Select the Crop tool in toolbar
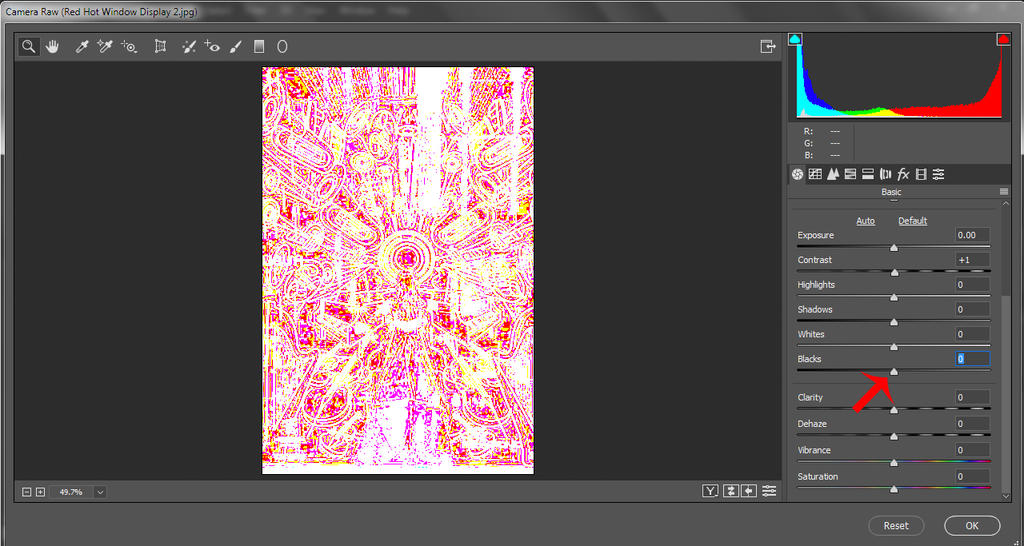 (160, 46)
